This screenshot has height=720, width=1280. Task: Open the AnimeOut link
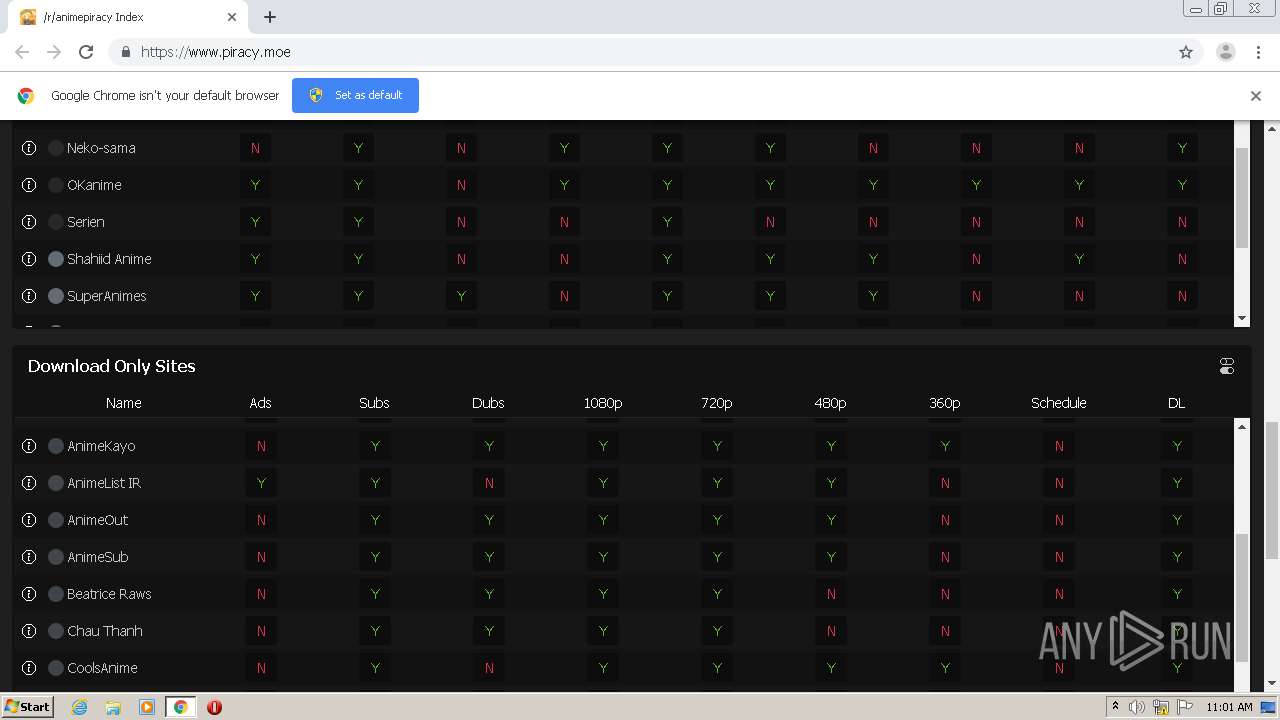click(98, 520)
